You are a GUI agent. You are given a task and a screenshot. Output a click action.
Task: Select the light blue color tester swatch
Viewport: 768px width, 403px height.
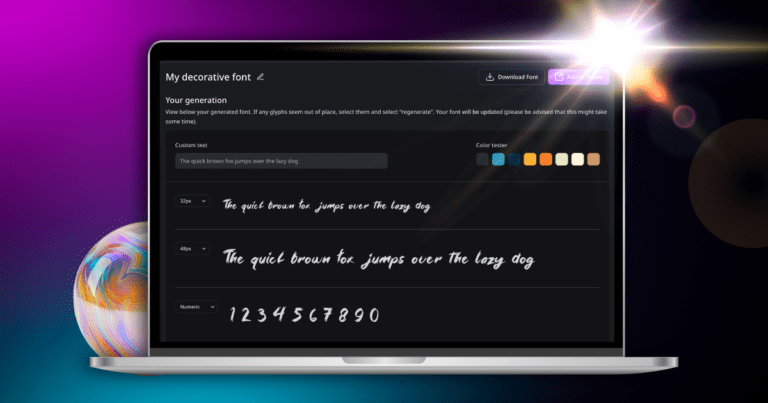tap(498, 159)
